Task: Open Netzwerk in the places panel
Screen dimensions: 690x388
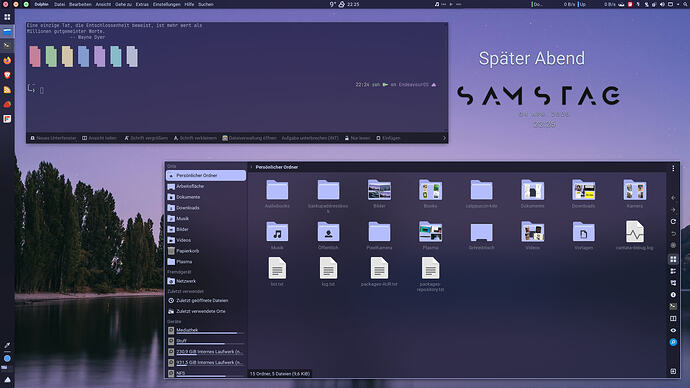Action: pyautogui.click(x=206, y=281)
